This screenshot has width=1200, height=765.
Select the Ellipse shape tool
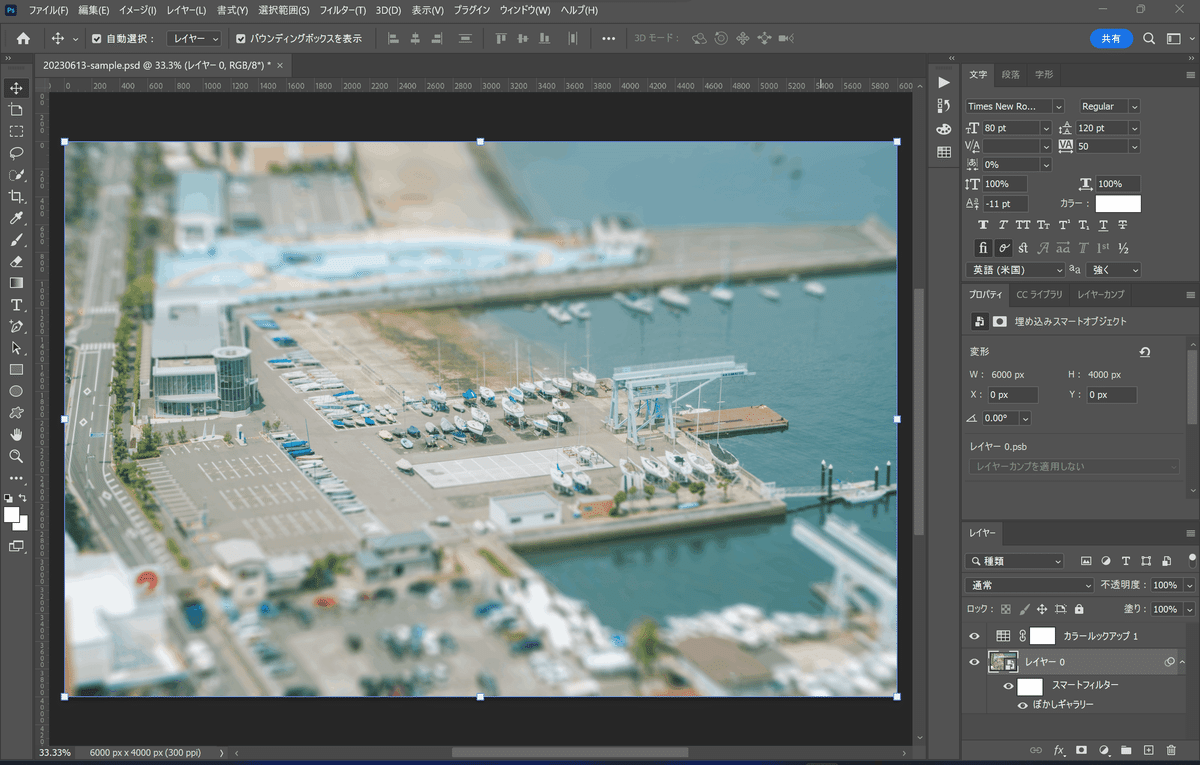tap(16, 391)
